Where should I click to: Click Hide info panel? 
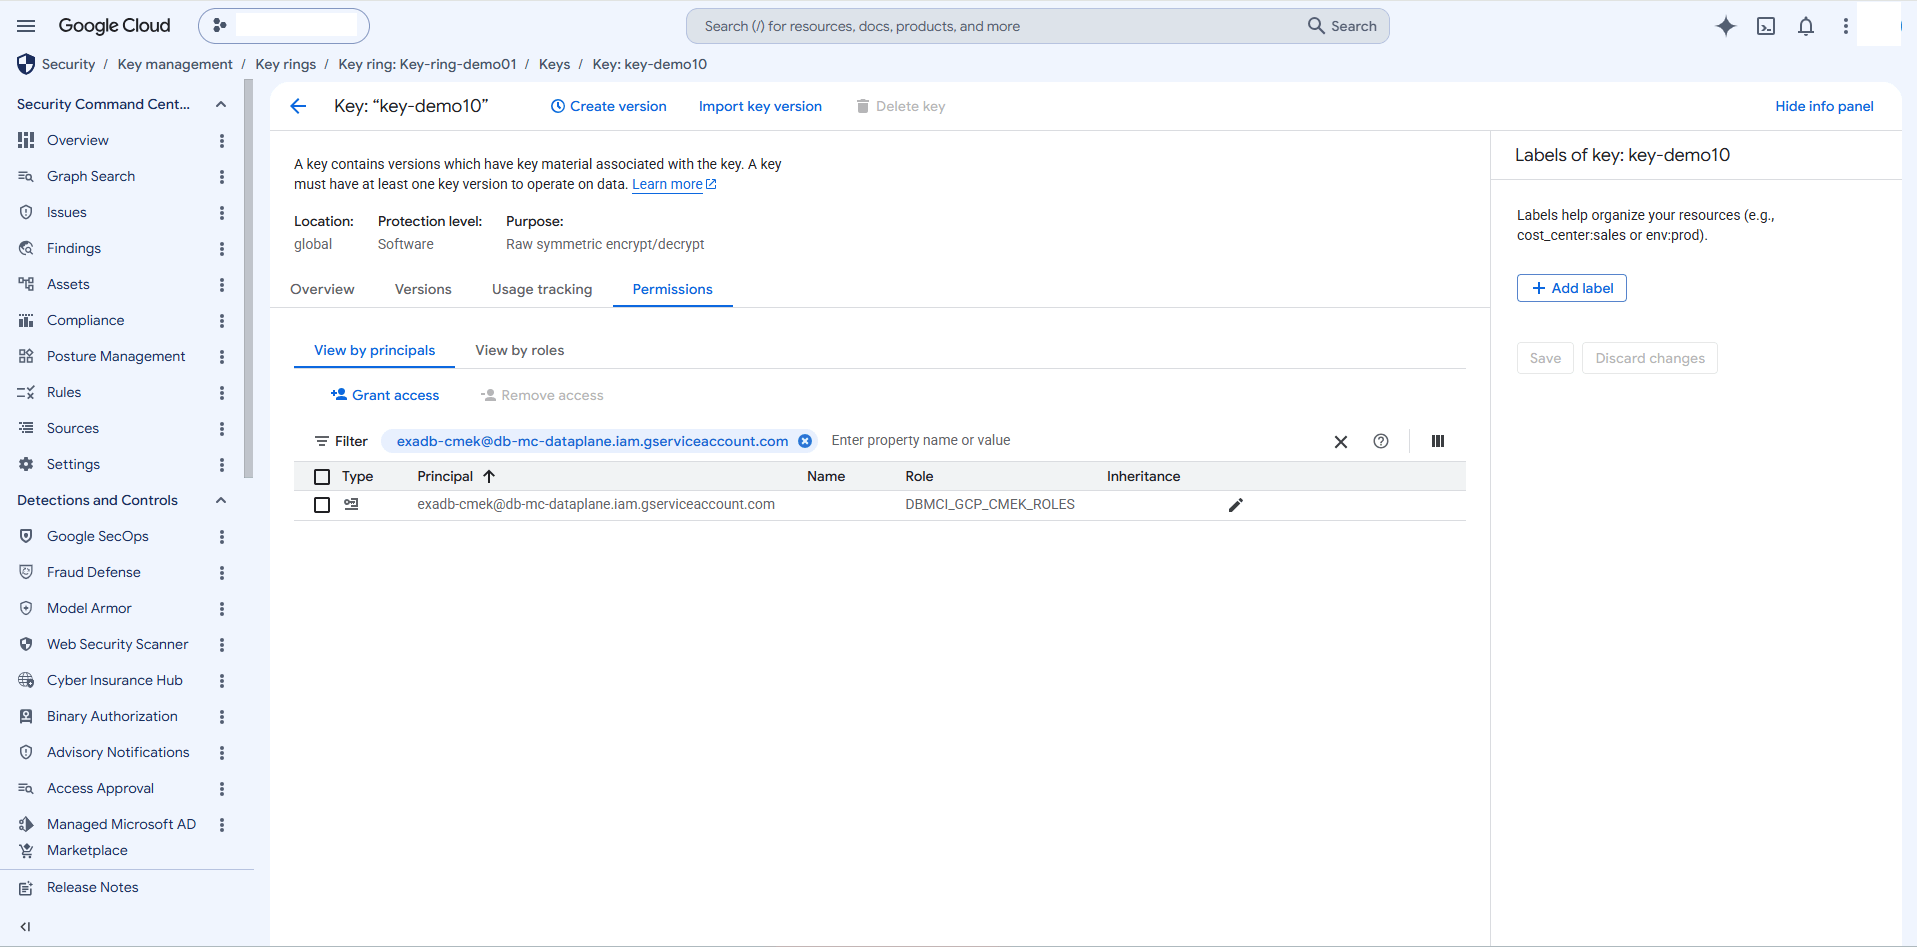[x=1824, y=106]
